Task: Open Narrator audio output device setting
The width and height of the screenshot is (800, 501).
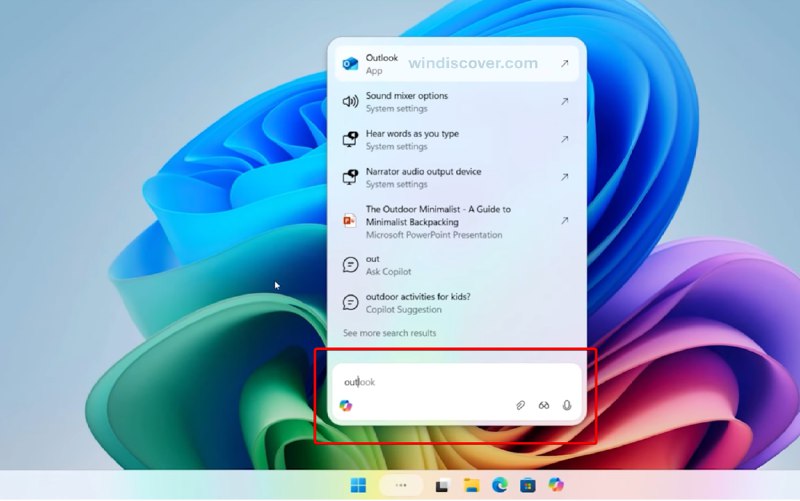Action: tap(456, 177)
